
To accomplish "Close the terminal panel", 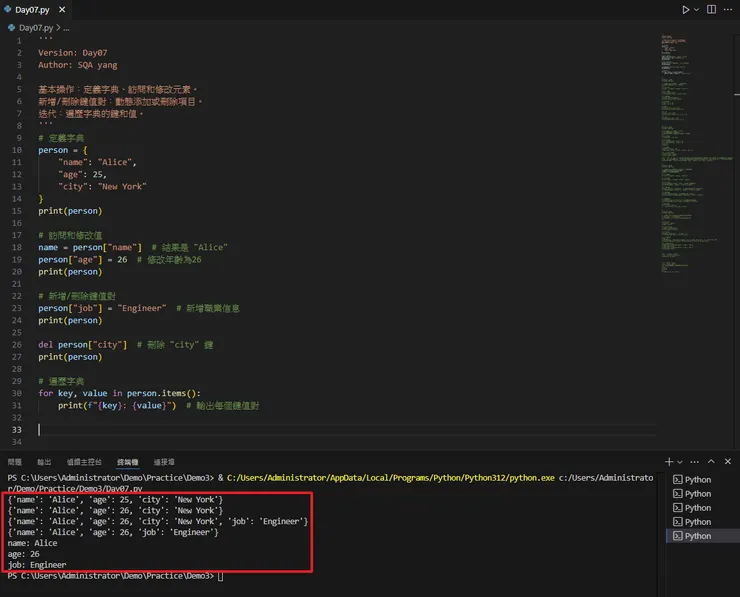I will tap(728, 462).
